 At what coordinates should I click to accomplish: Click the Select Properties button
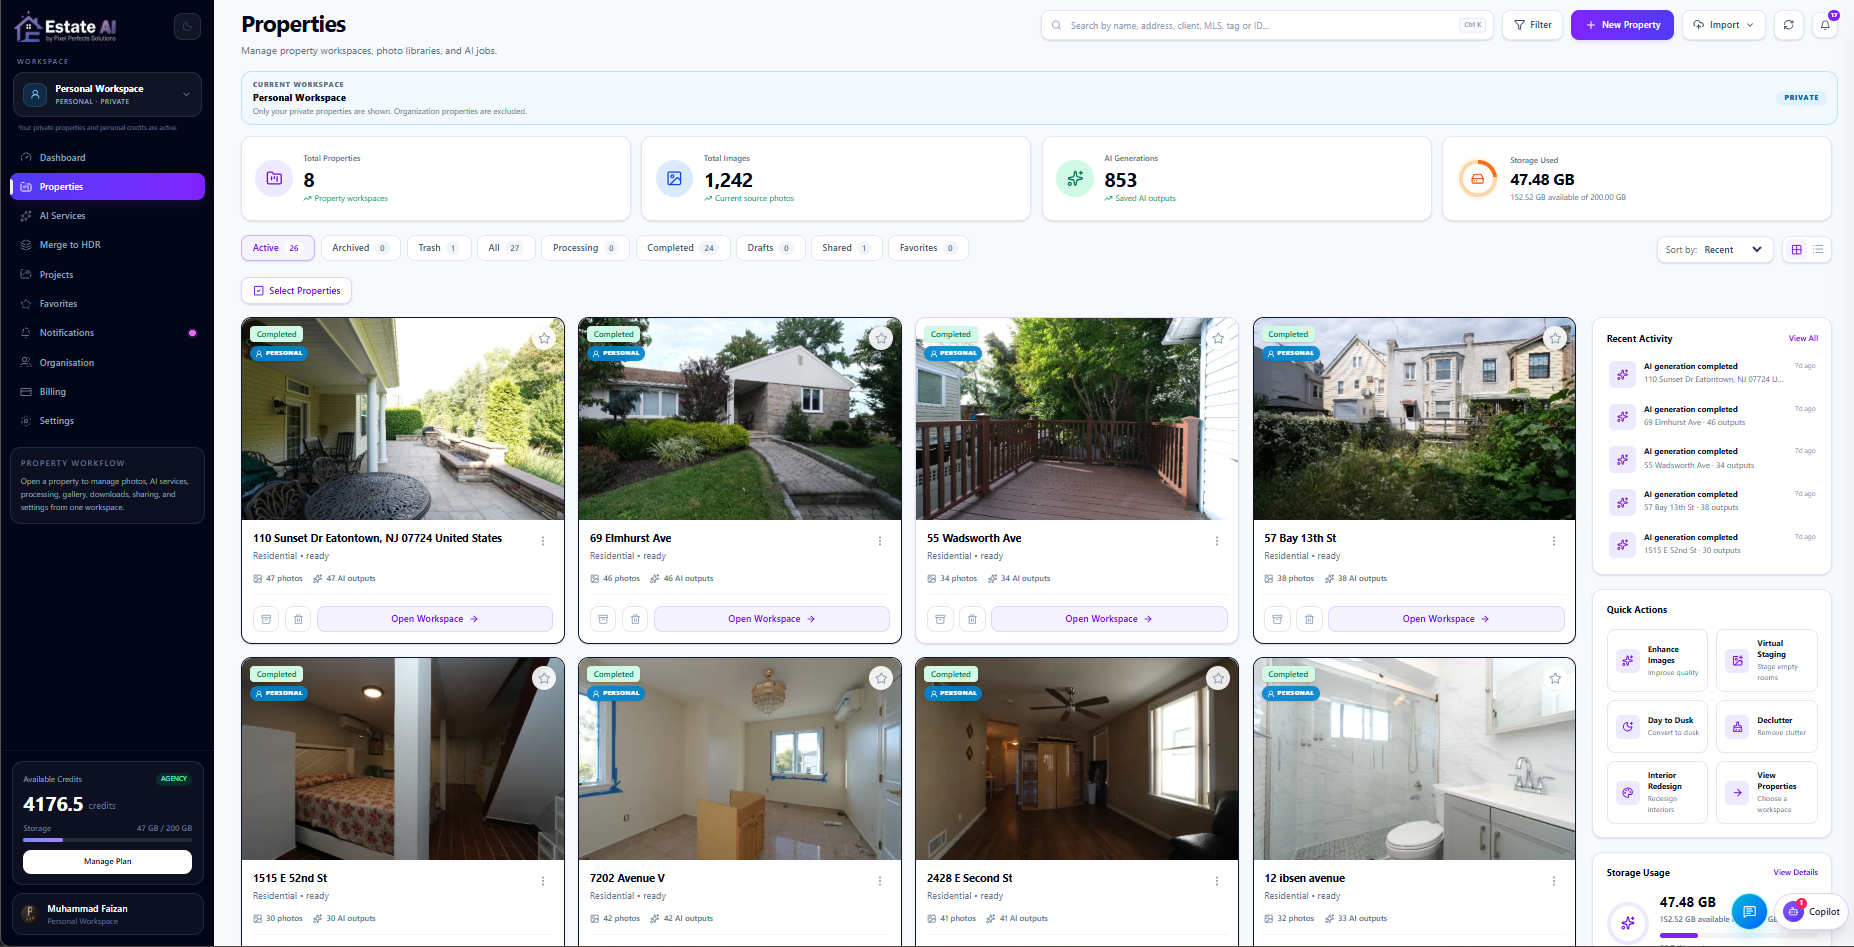click(296, 291)
